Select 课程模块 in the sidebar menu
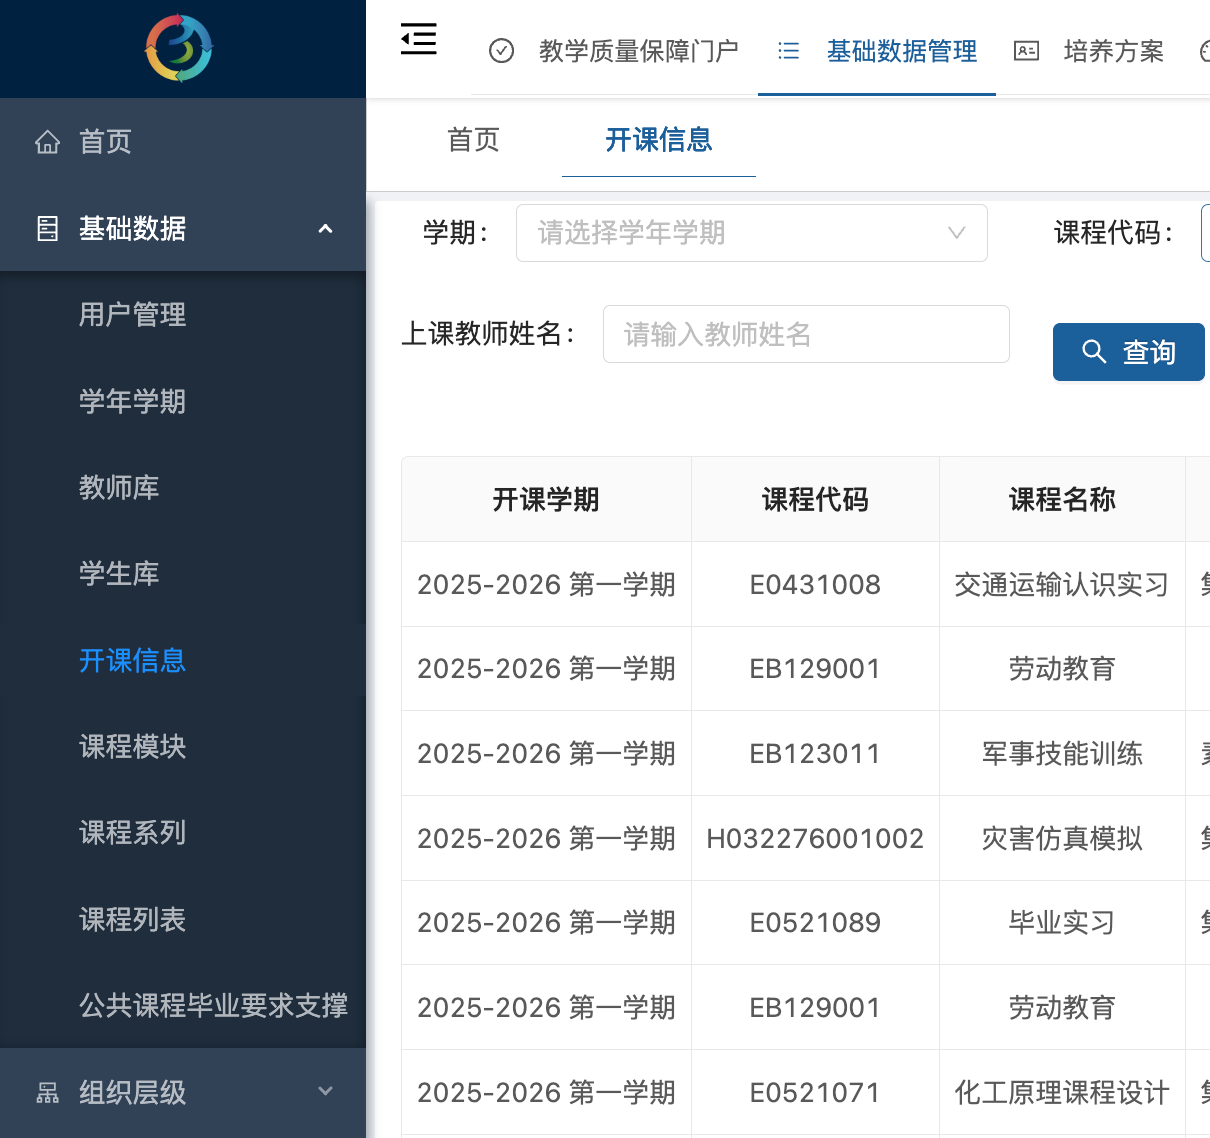 pos(132,747)
